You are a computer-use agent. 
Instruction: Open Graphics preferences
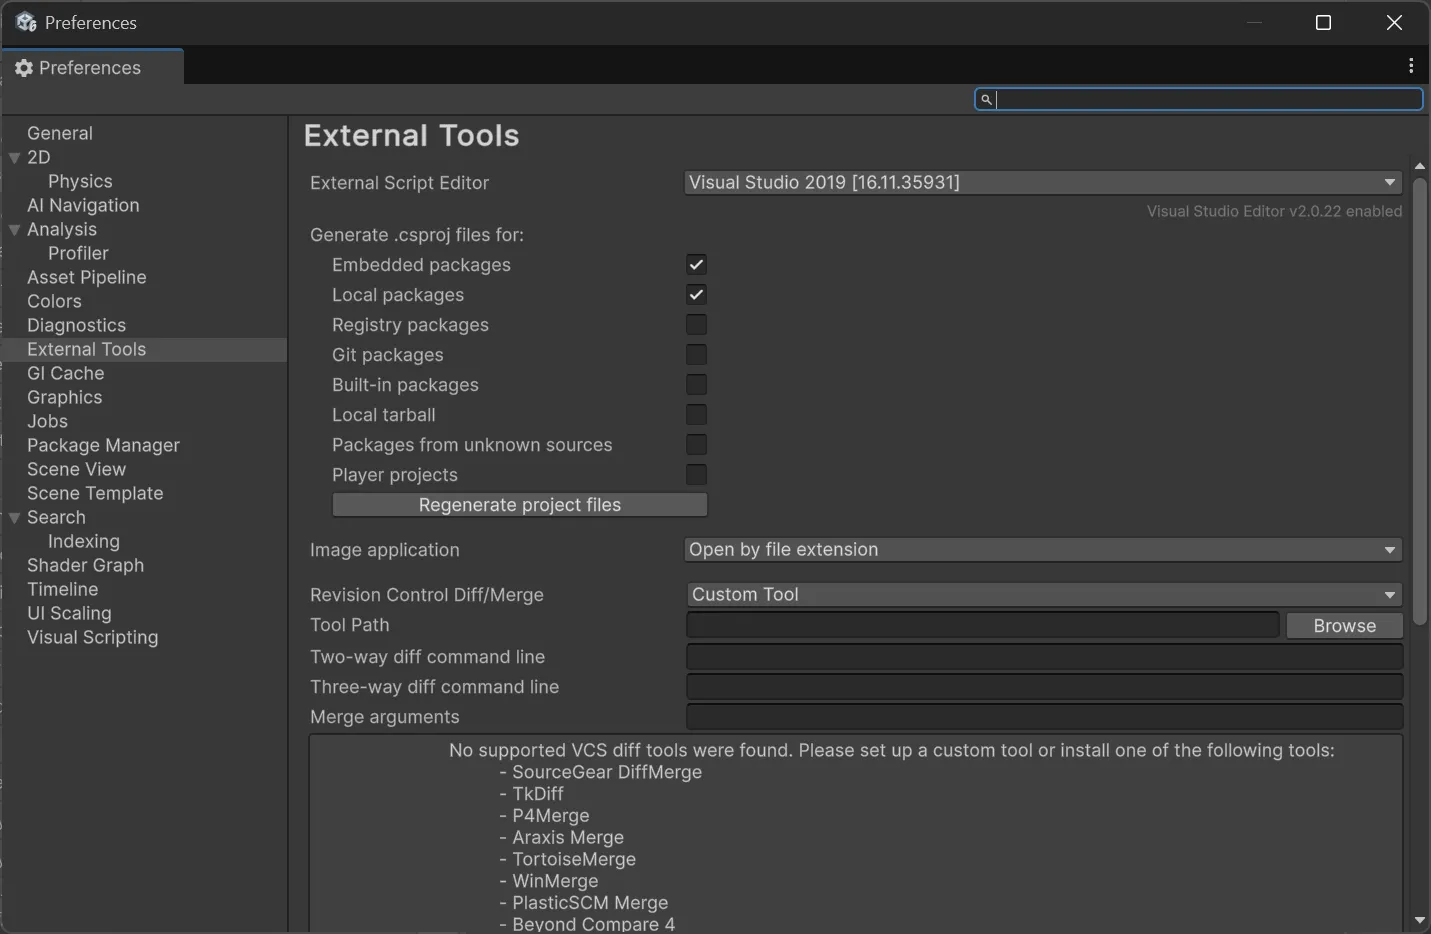pyautogui.click(x=64, y=397)
